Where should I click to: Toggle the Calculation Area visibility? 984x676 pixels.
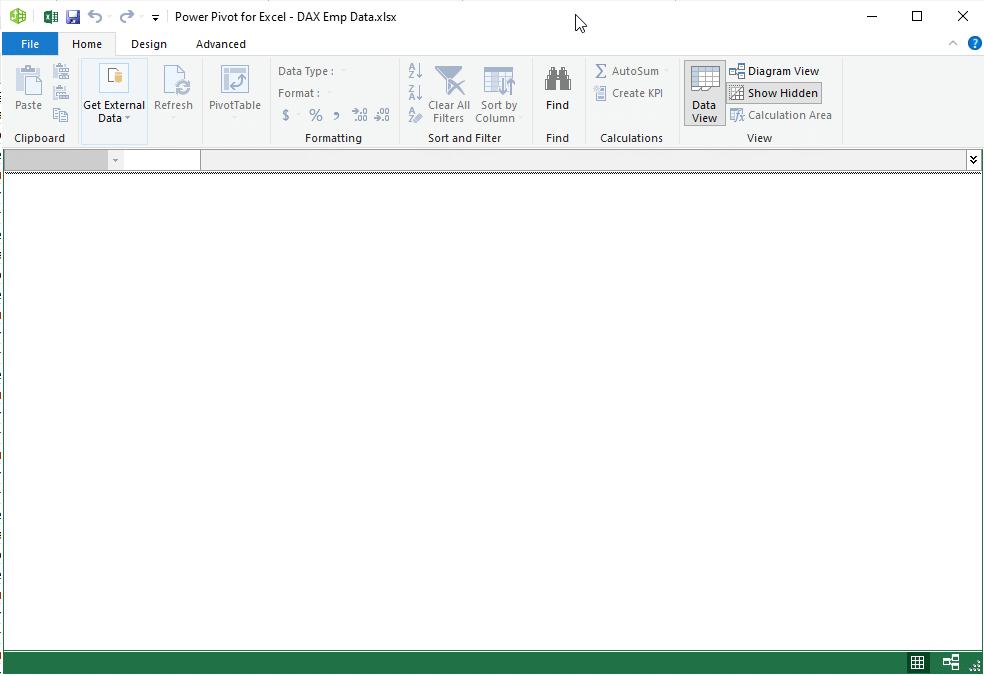click(781, 114)
